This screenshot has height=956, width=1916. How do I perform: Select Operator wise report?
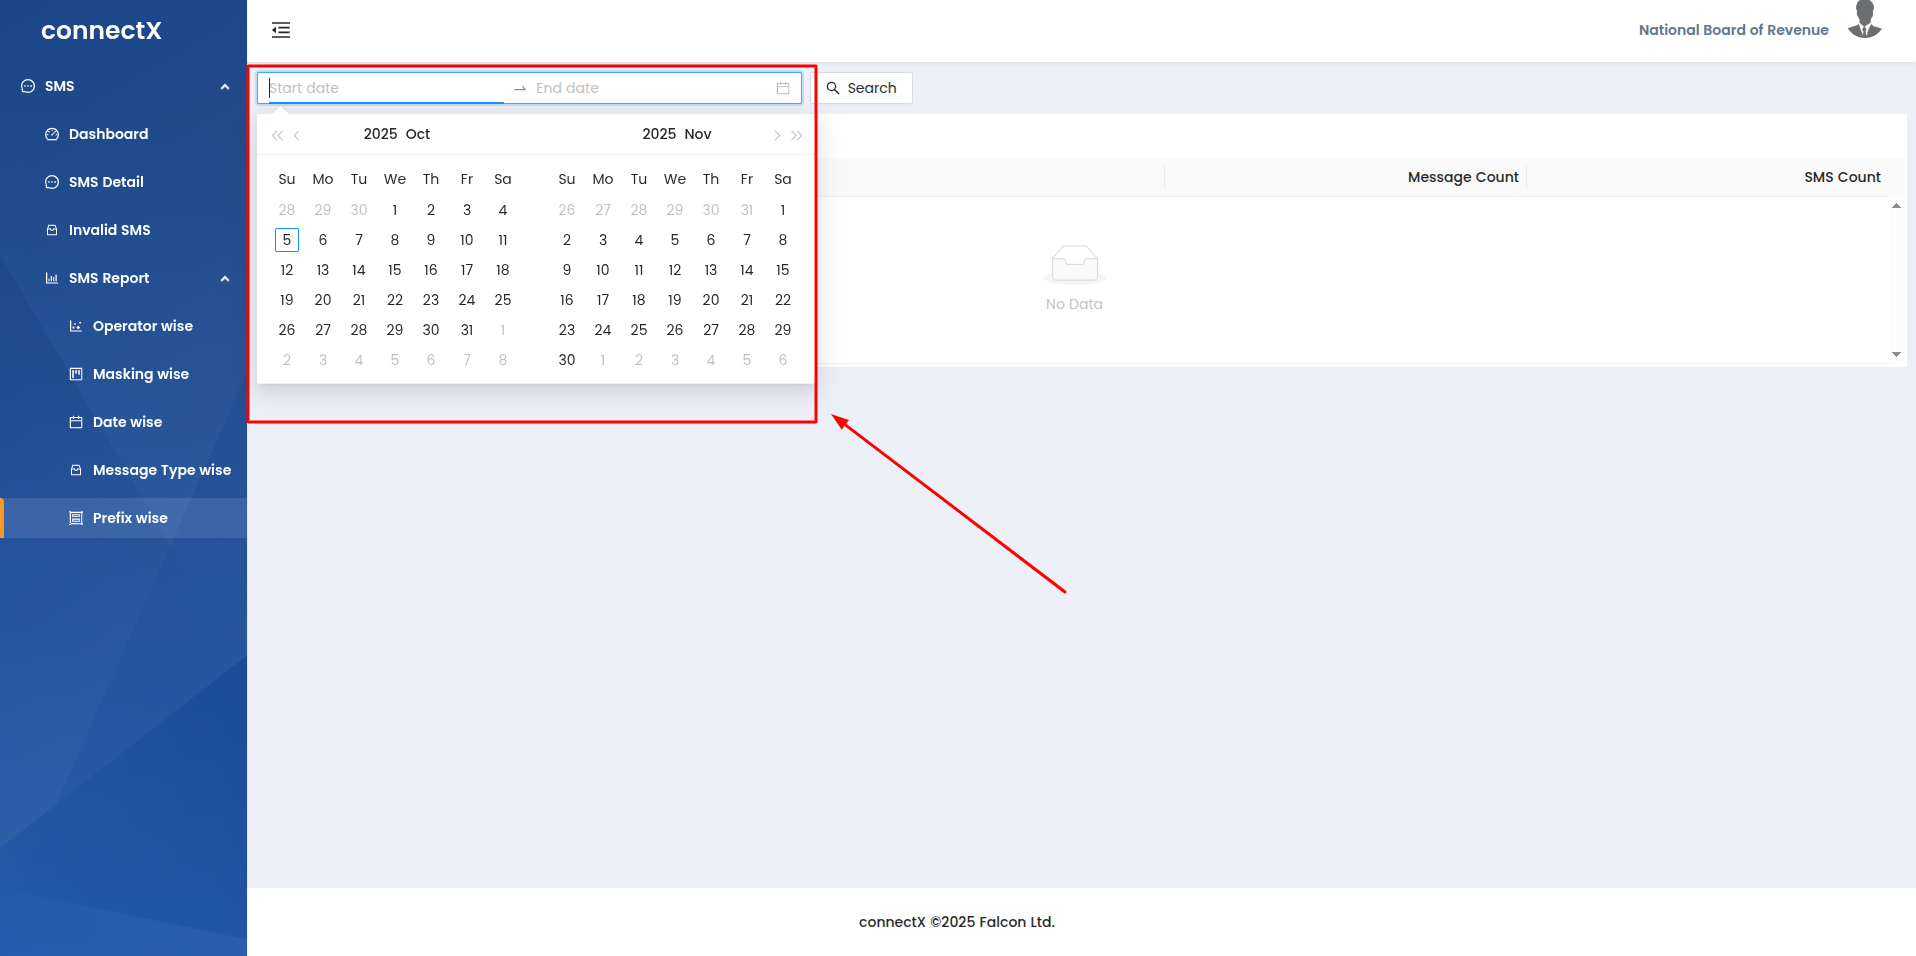coord(142,326)
